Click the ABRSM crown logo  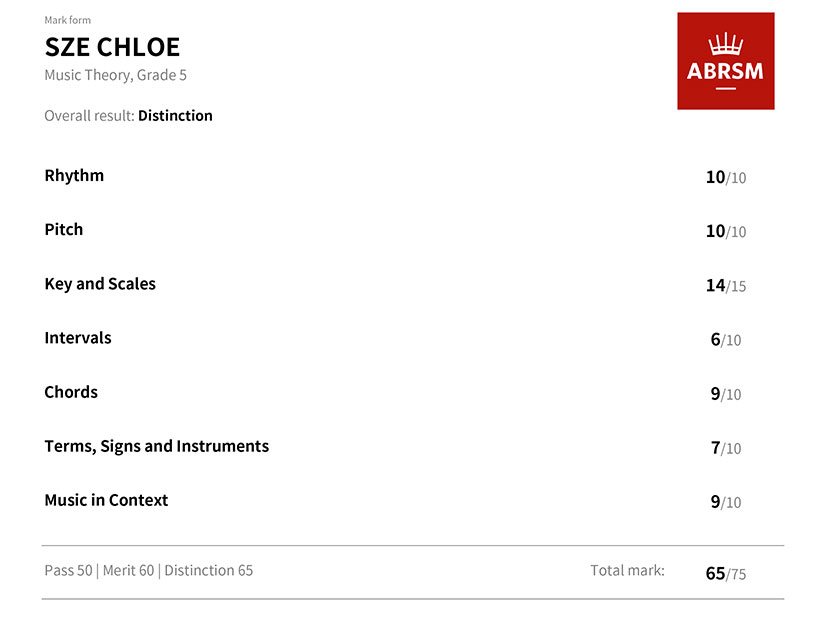(725, 61)
